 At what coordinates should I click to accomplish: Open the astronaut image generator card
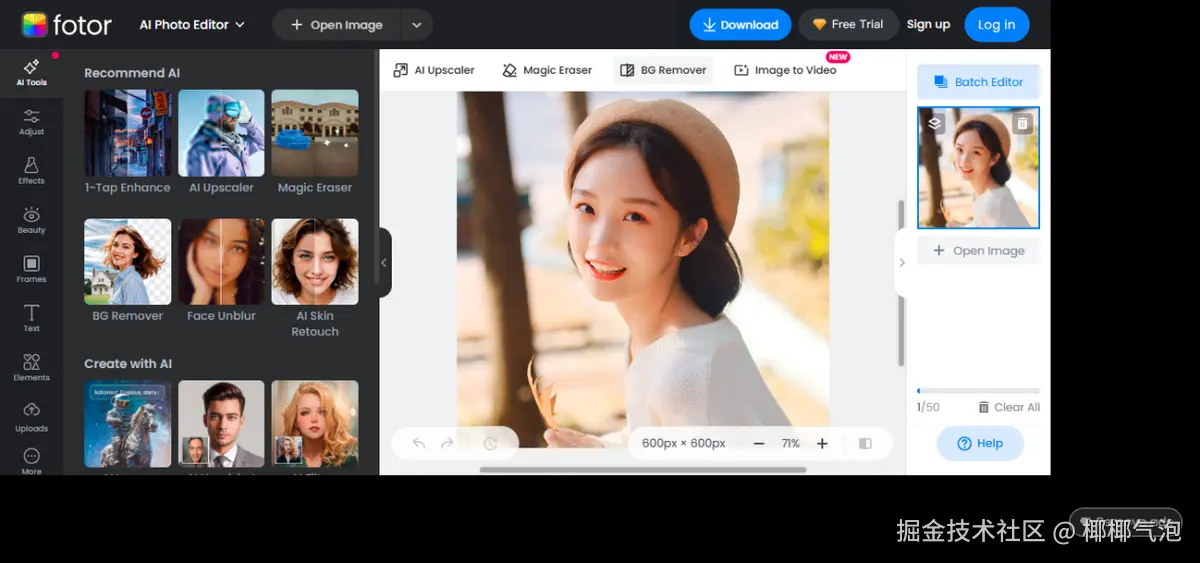pyautogui.click(x=127, y=423)
